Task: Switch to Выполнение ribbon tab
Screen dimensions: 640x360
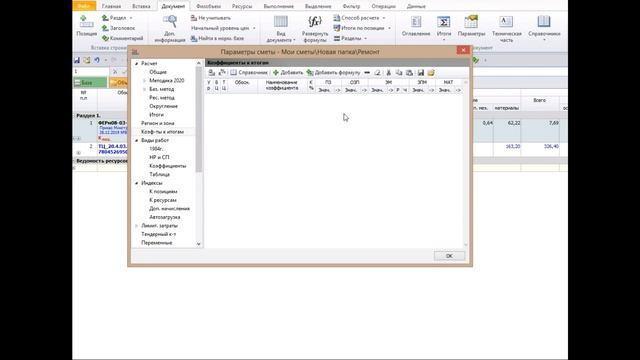Action: click(x=279, y=6)
